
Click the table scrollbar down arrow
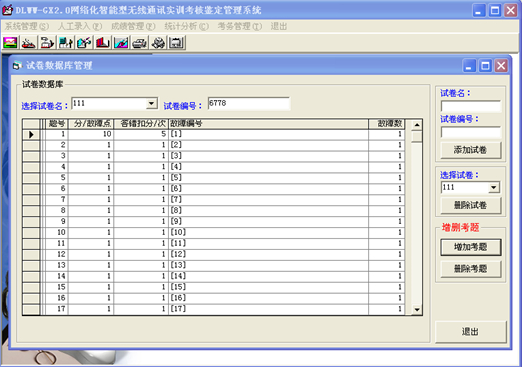417,310
